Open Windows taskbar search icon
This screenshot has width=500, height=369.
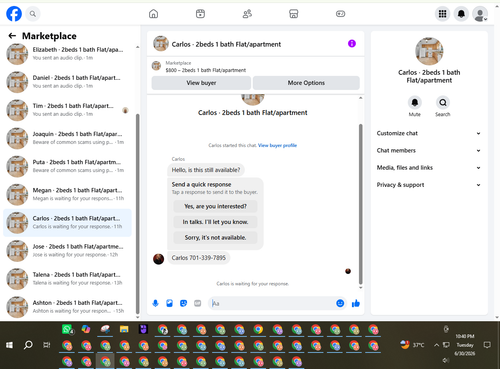click(x=28, y=345)
